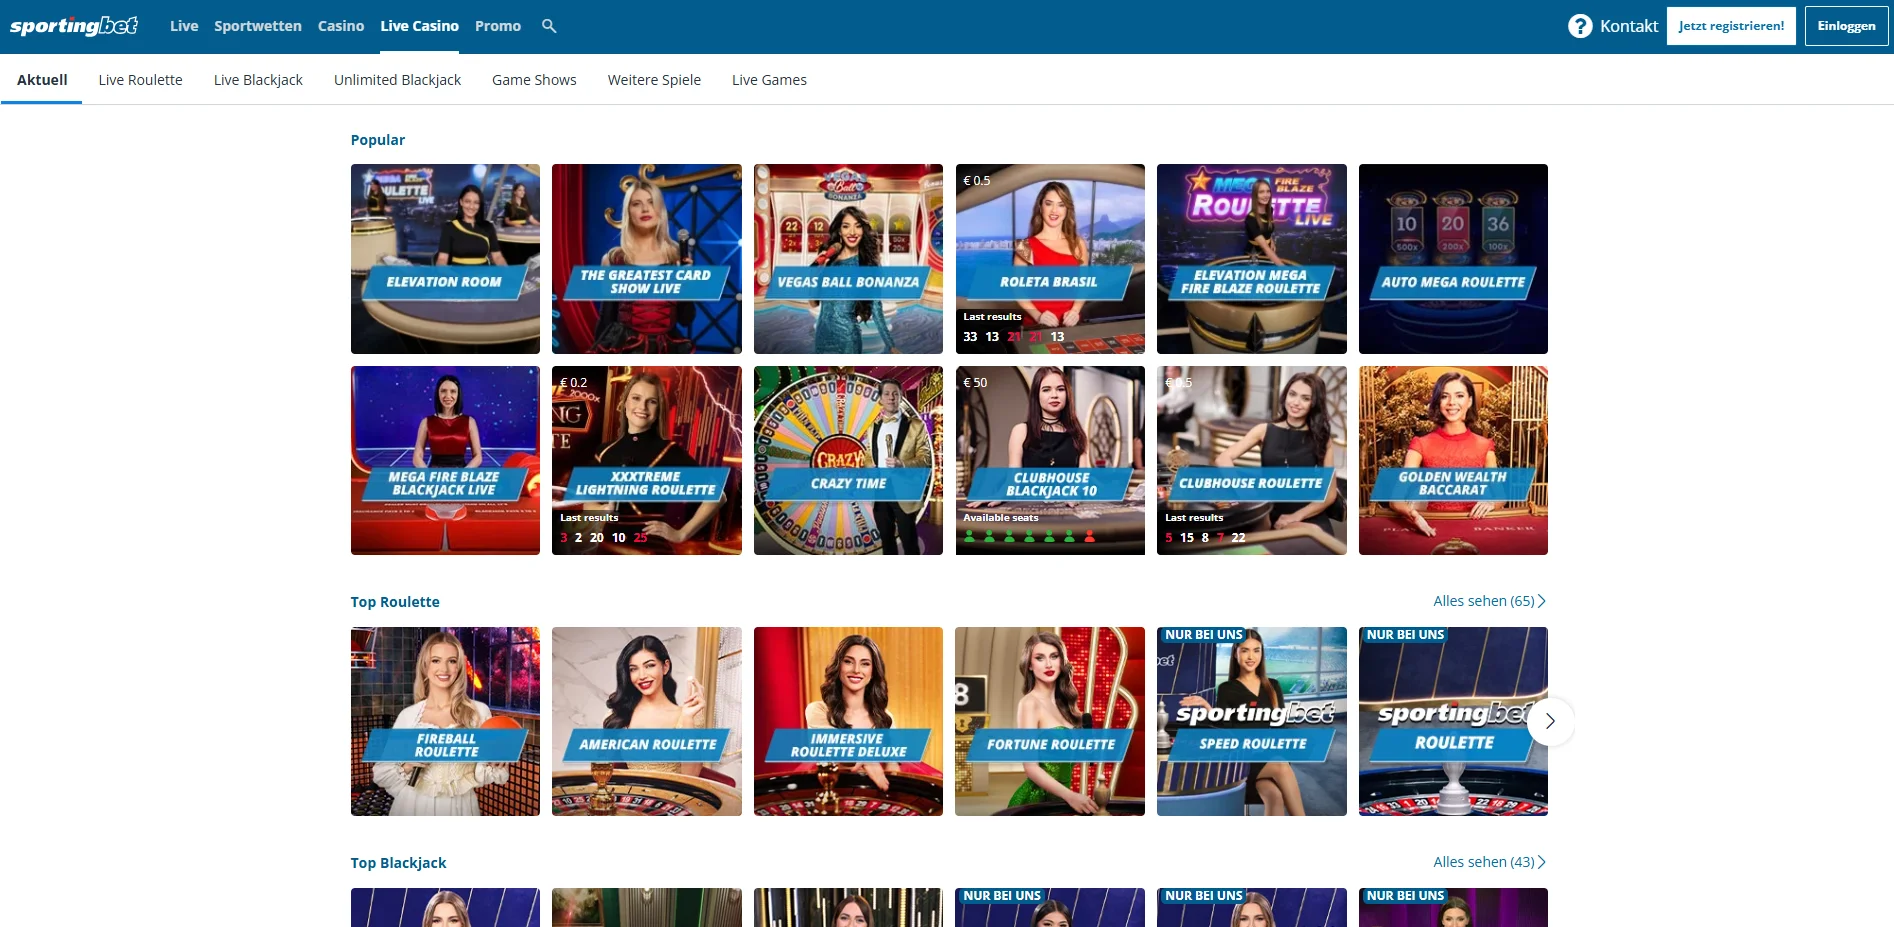Click the Top Roulette heading
Image resolution: width=1894 pixels, height=927 pixels.
(x=395, y=602)
